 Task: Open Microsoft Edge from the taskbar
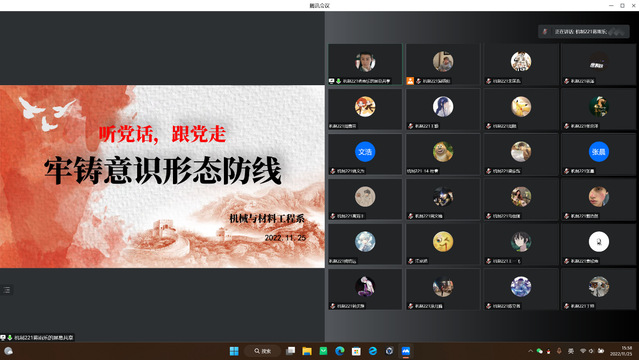[339, 351]
